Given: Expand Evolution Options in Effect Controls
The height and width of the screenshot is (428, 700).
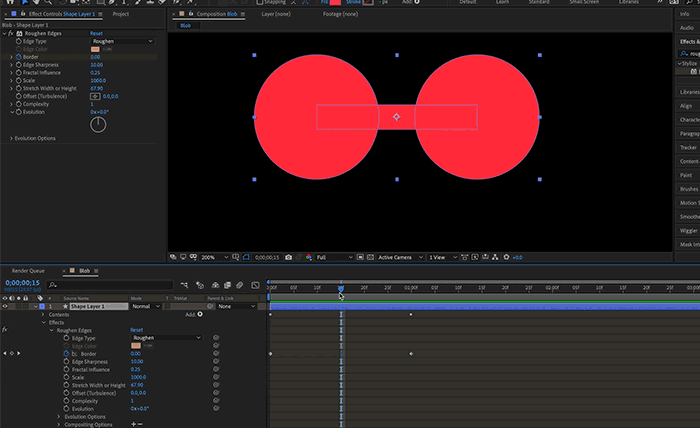Looking at the screenshot, I should pyautogui.click(x=10, y=138).
